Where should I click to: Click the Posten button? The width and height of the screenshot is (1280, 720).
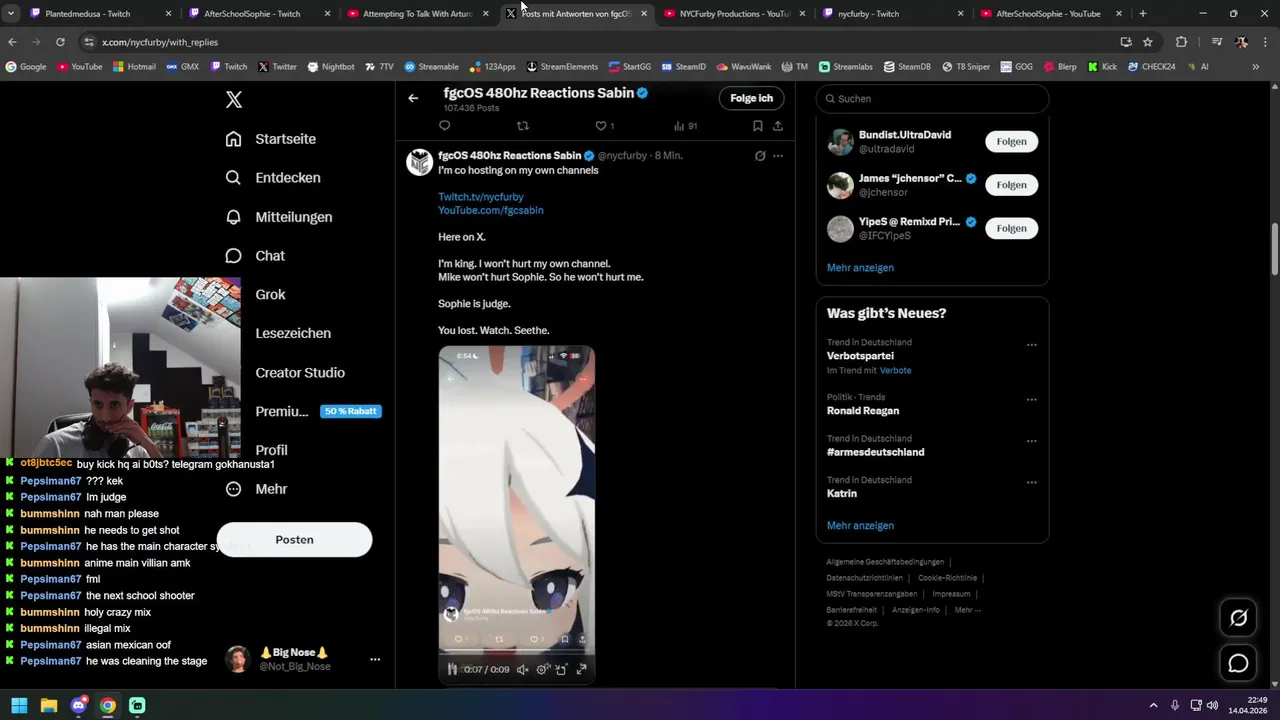click(294, 540)
